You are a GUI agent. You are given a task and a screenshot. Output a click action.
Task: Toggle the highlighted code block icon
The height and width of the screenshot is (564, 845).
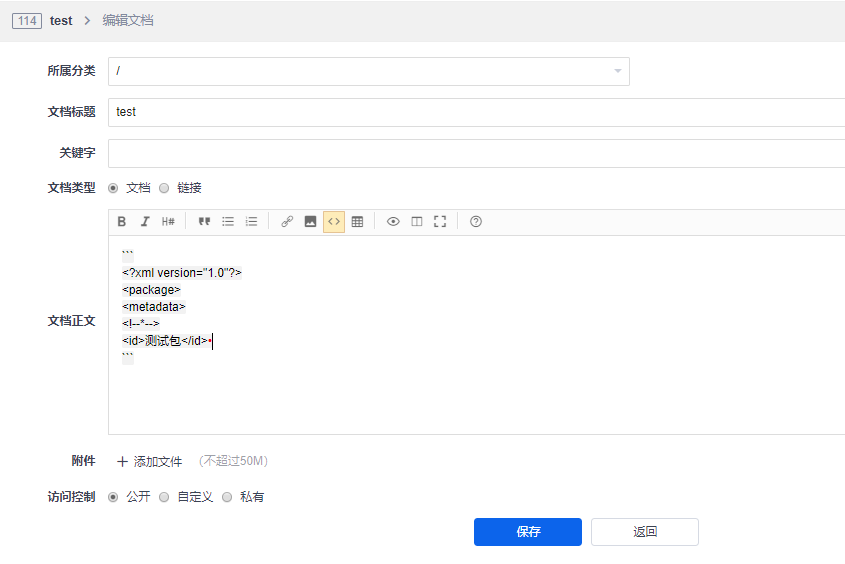(x=334, y=221)
